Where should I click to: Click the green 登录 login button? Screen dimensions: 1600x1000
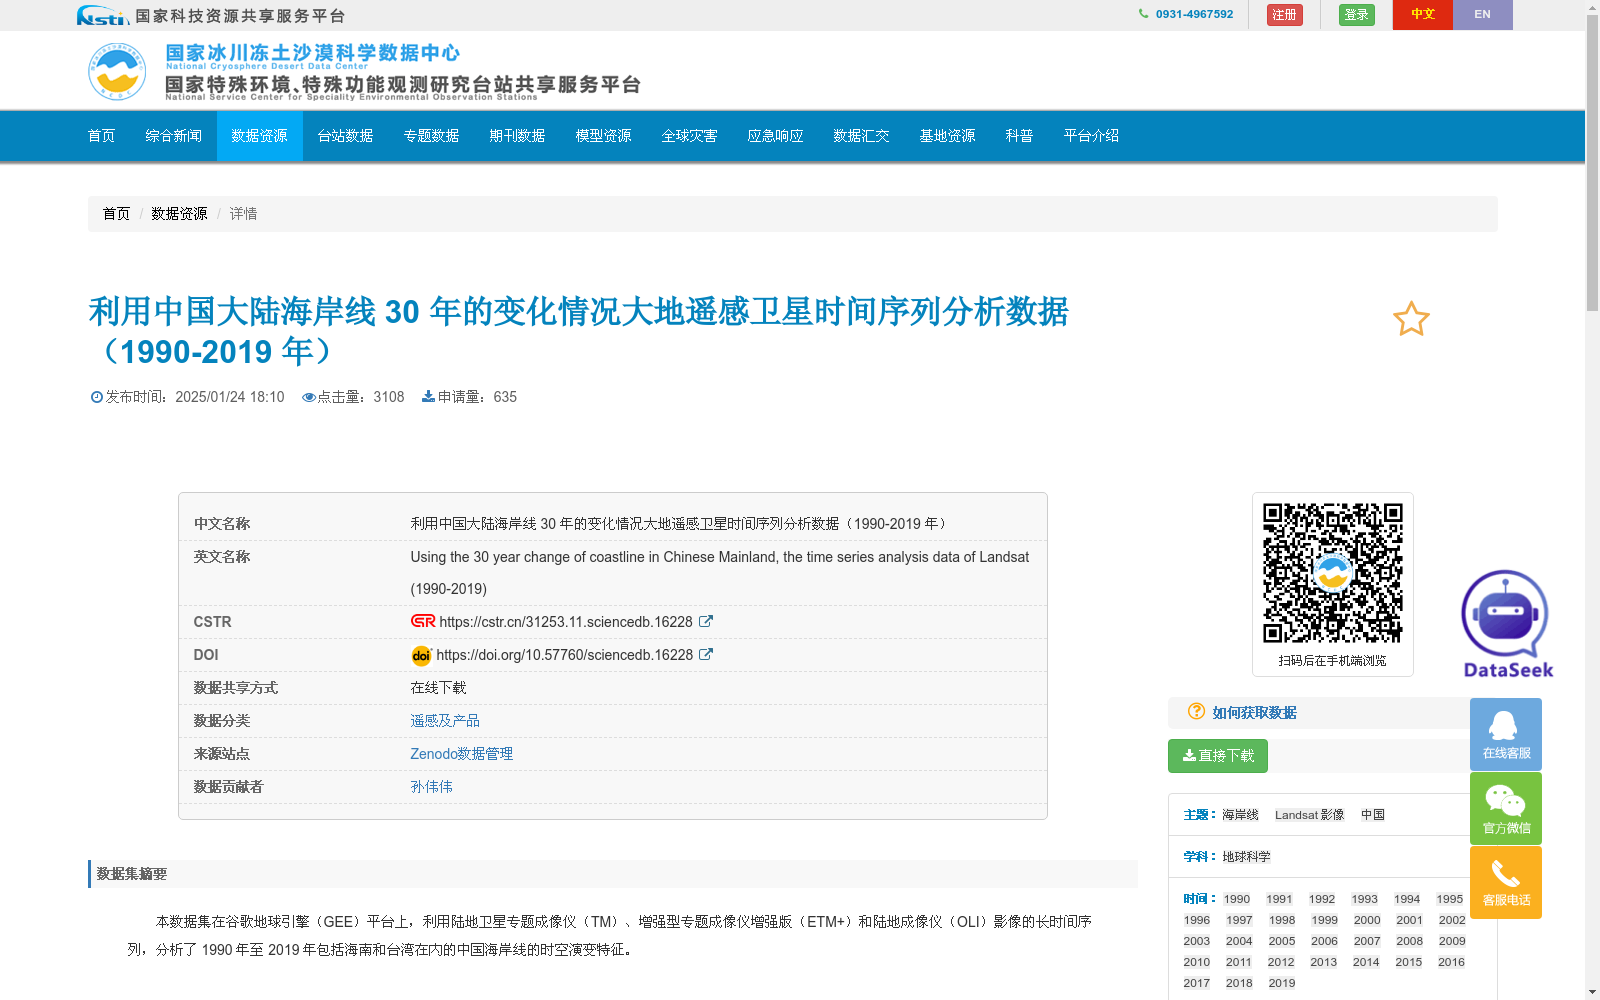(x=1357, y=15)
